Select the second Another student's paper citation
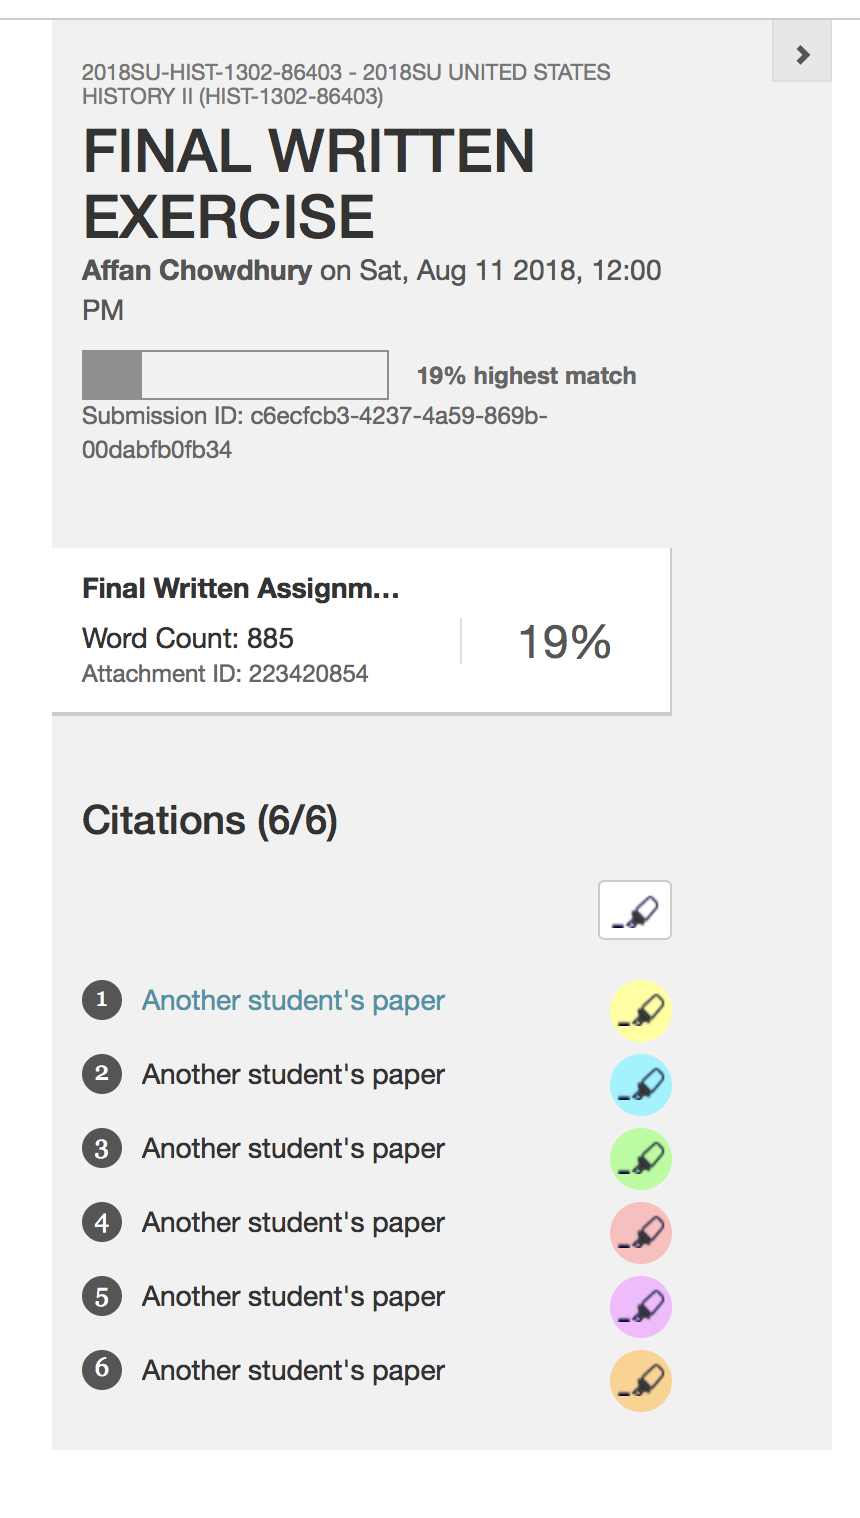The image size is (860, 1518). 293,1074
